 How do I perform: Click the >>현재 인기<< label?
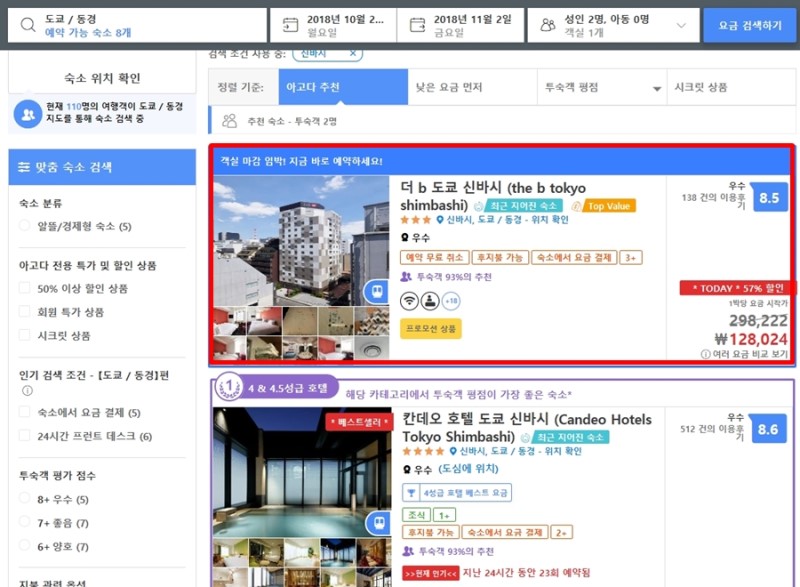point(431,573)
